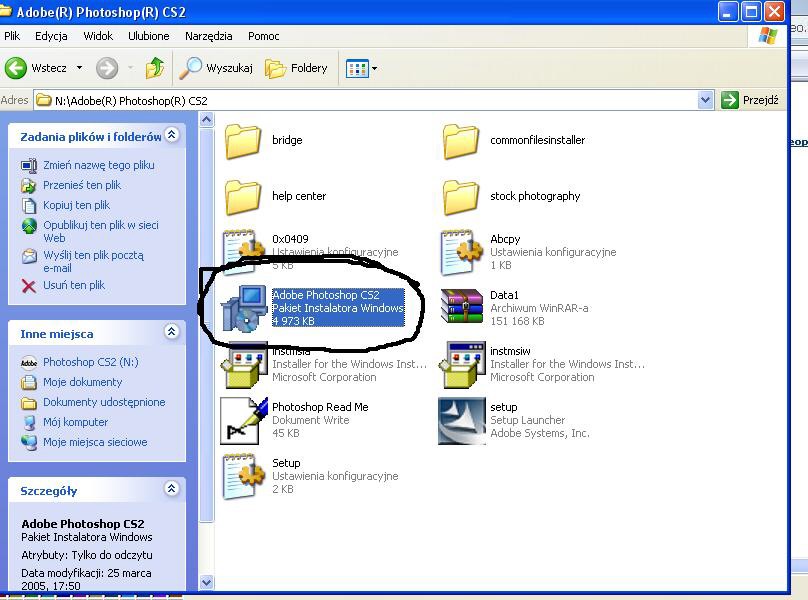Open the Ulubione menu
The height and width of the screenshot is (600, 808).
[148, 36]
